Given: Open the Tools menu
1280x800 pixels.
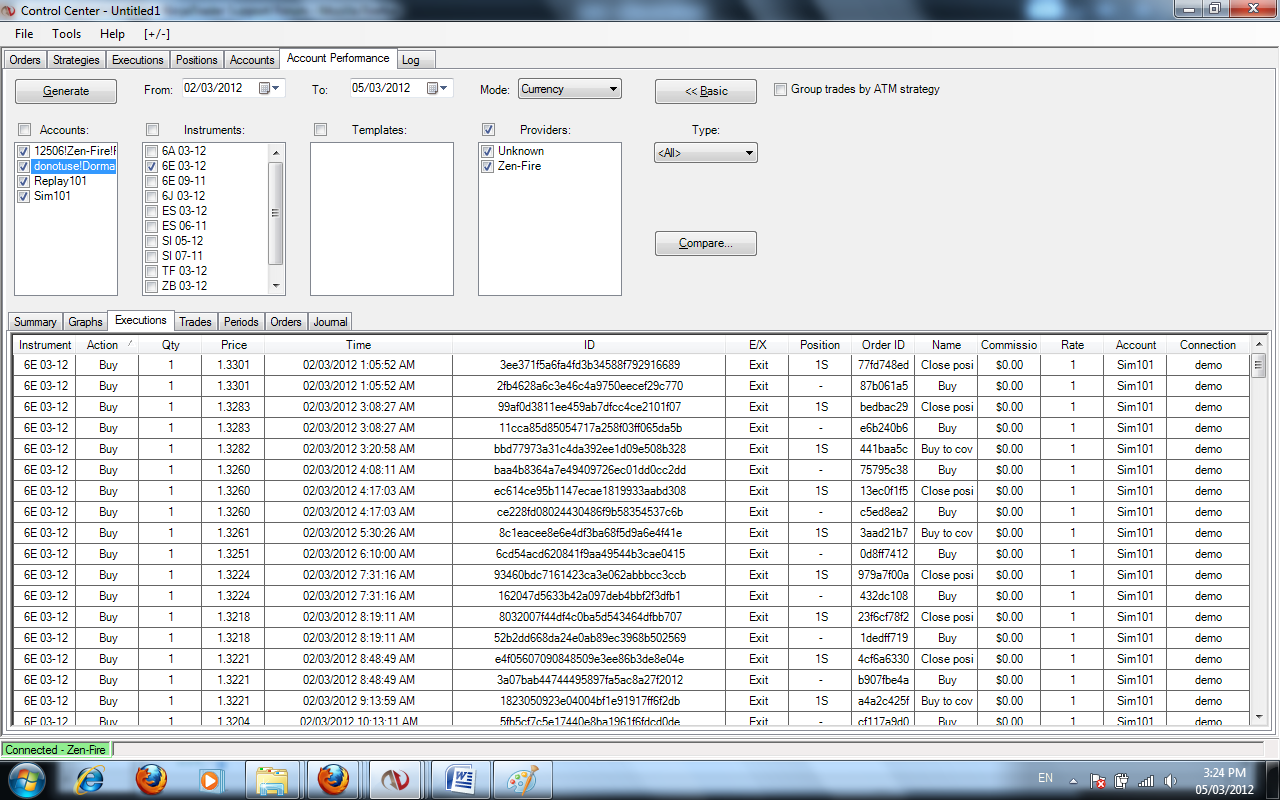Looking at the screenshot, I should [x=67, y=34].
